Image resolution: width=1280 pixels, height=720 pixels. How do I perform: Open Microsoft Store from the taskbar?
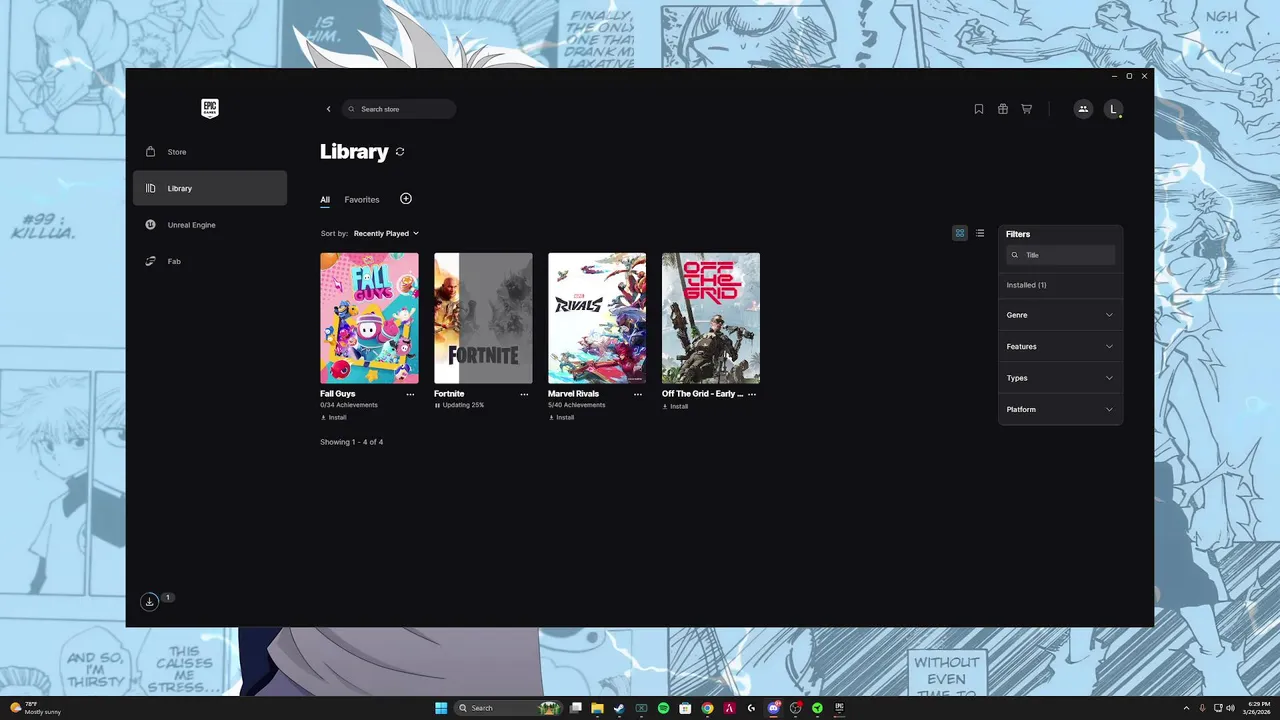point(685,708)
